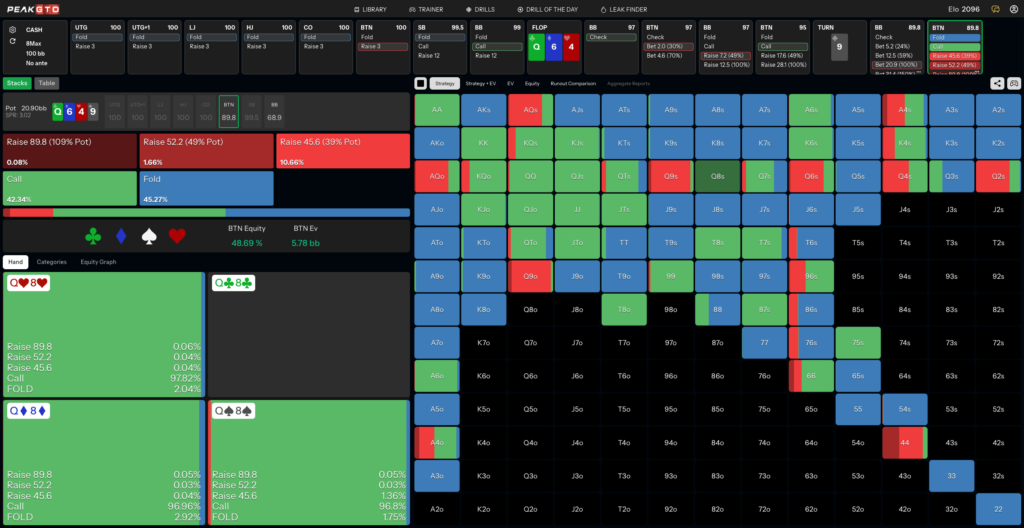Open the Trainer section
This screenshot has width=1024, height=528.
tap(426, 10)
